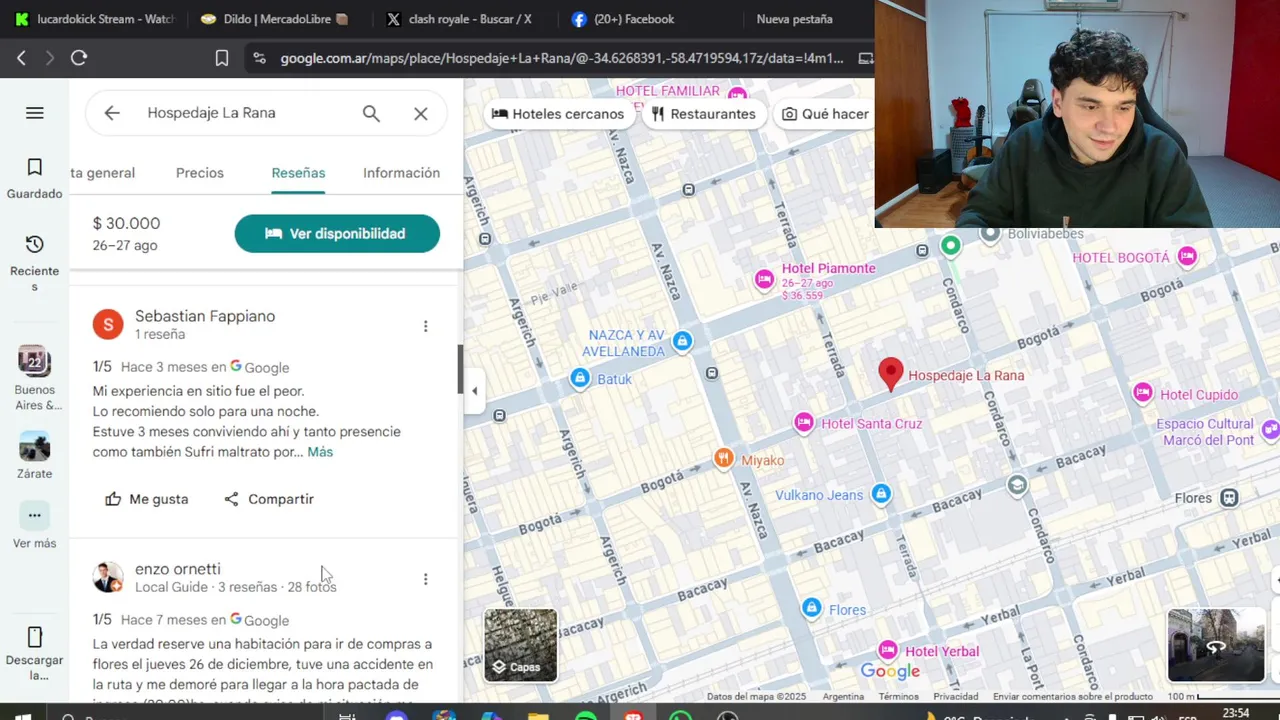
Task: Click the site settings icon in address bar
Action: pyautogui.click(x=260, y=58)
